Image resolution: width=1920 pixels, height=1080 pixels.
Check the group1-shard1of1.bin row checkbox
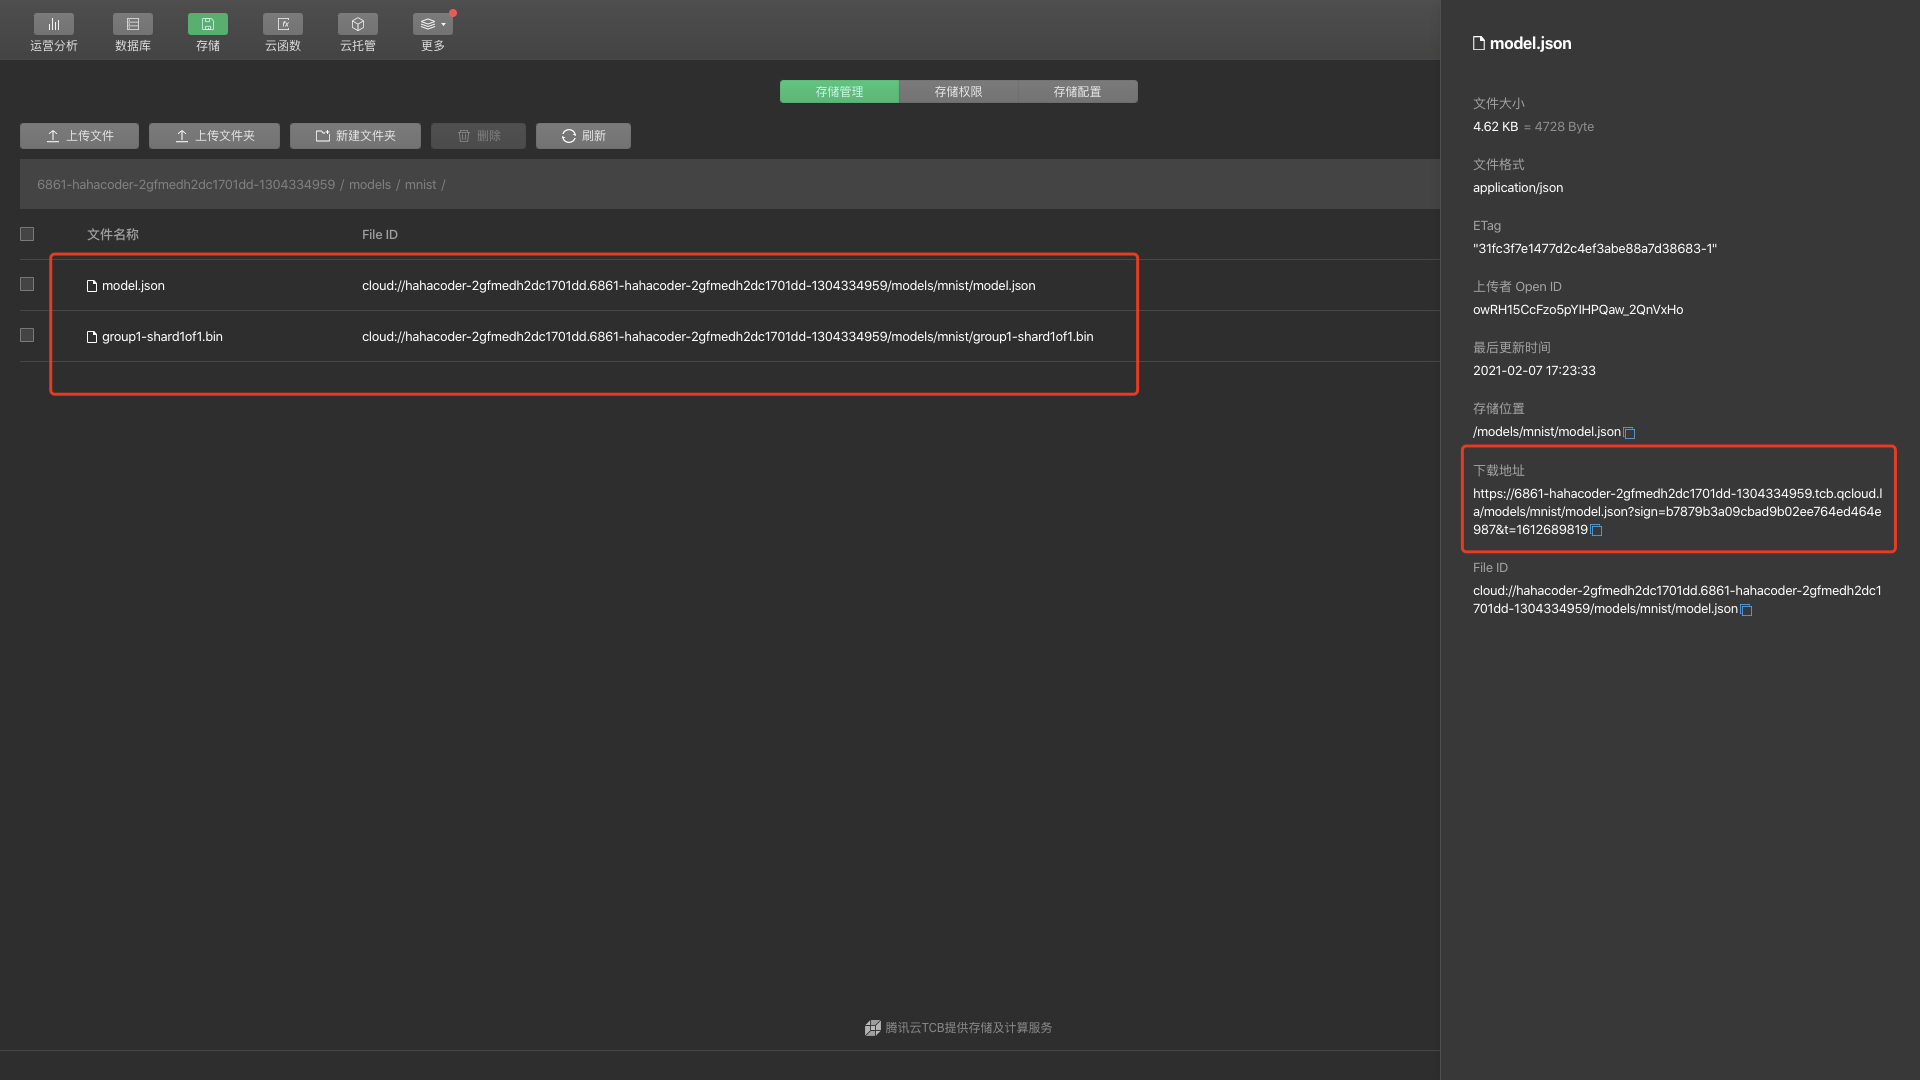point(27,336)
